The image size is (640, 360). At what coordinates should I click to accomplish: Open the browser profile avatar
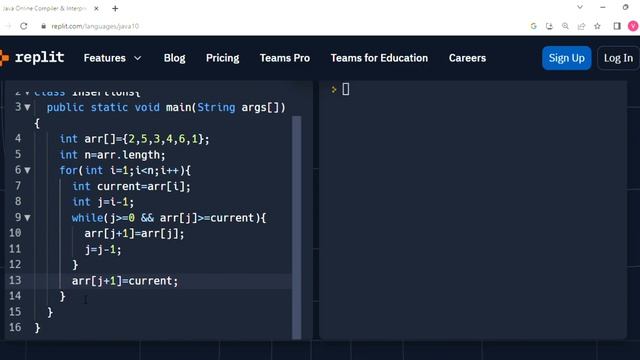point(633,26)
